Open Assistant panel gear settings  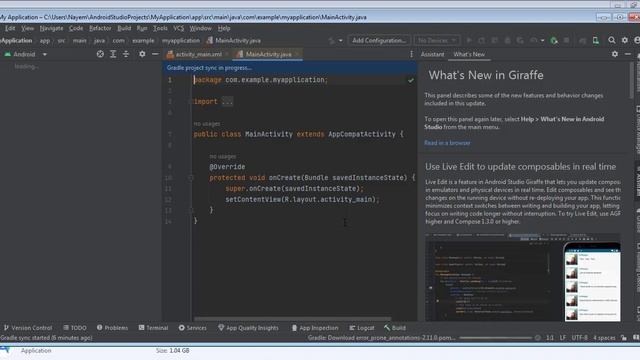point(615,54)
